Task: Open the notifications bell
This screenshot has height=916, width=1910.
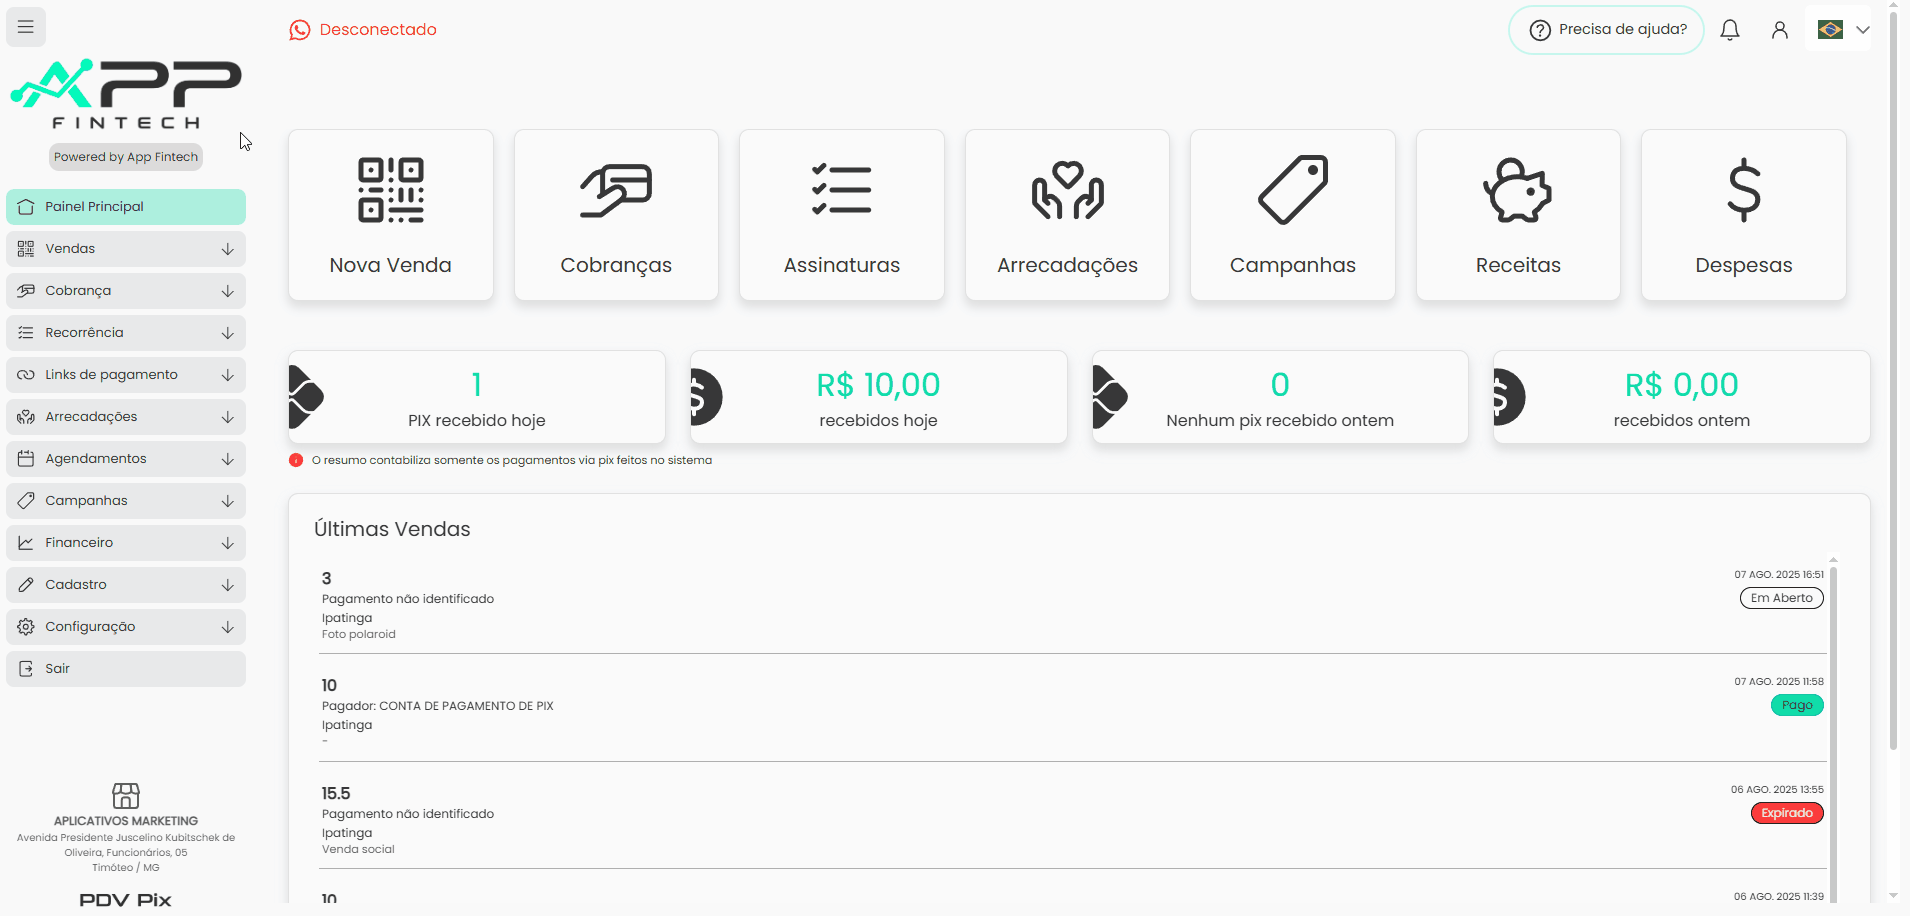Action: 1730,30
